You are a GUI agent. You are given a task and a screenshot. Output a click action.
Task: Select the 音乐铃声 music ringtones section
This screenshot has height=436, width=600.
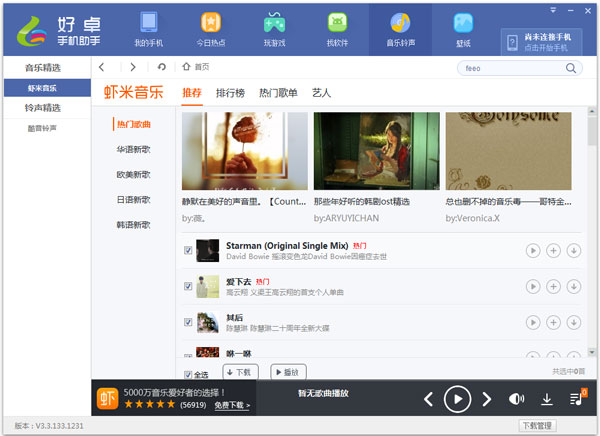[x=400, y=30]
